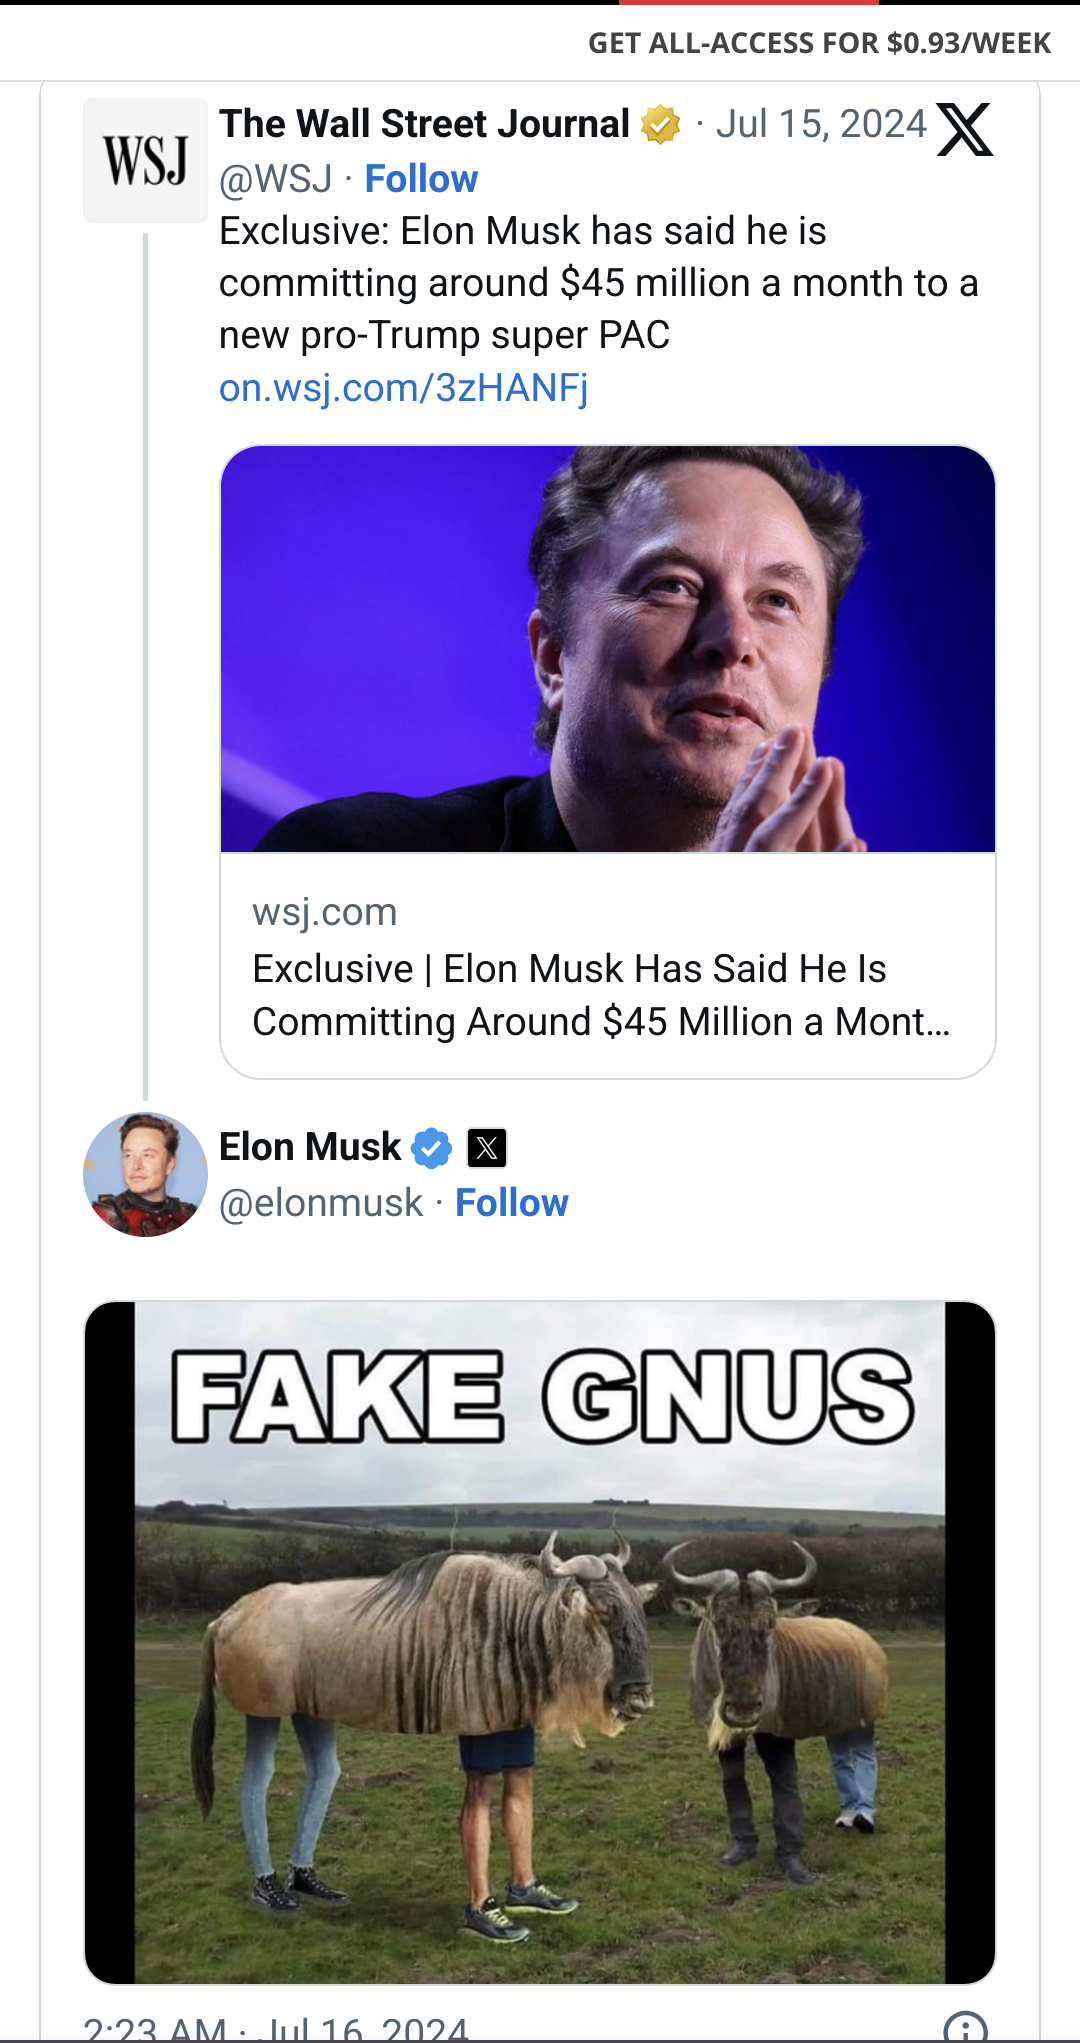Click Elon Musk's blue verified checkmark
The width and height of the screenshot is (1080, 2043).
coord(432,1148)
